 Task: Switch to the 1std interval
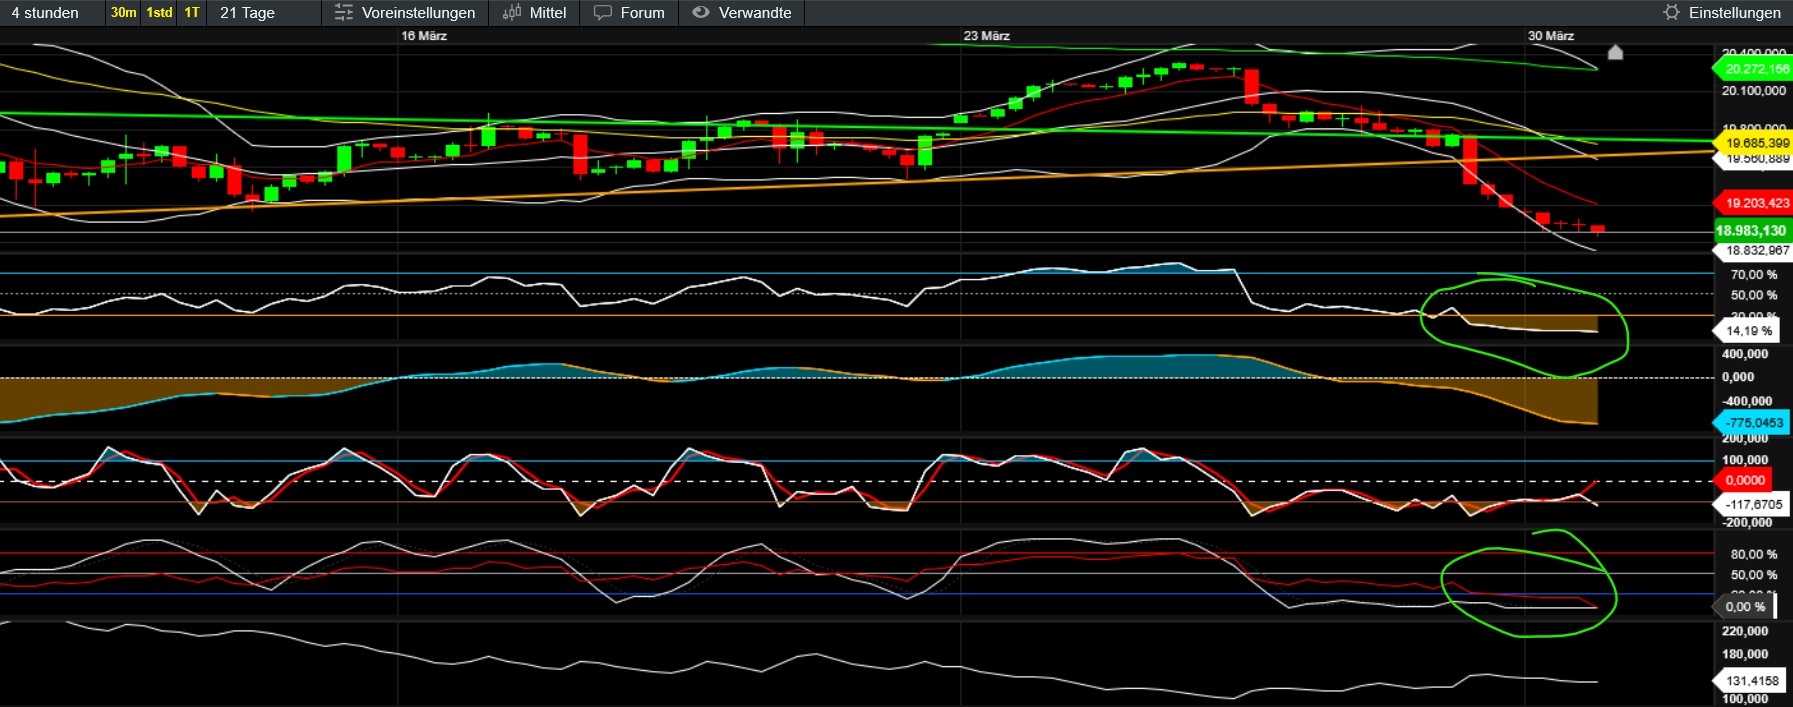click(x=159, y=13)
